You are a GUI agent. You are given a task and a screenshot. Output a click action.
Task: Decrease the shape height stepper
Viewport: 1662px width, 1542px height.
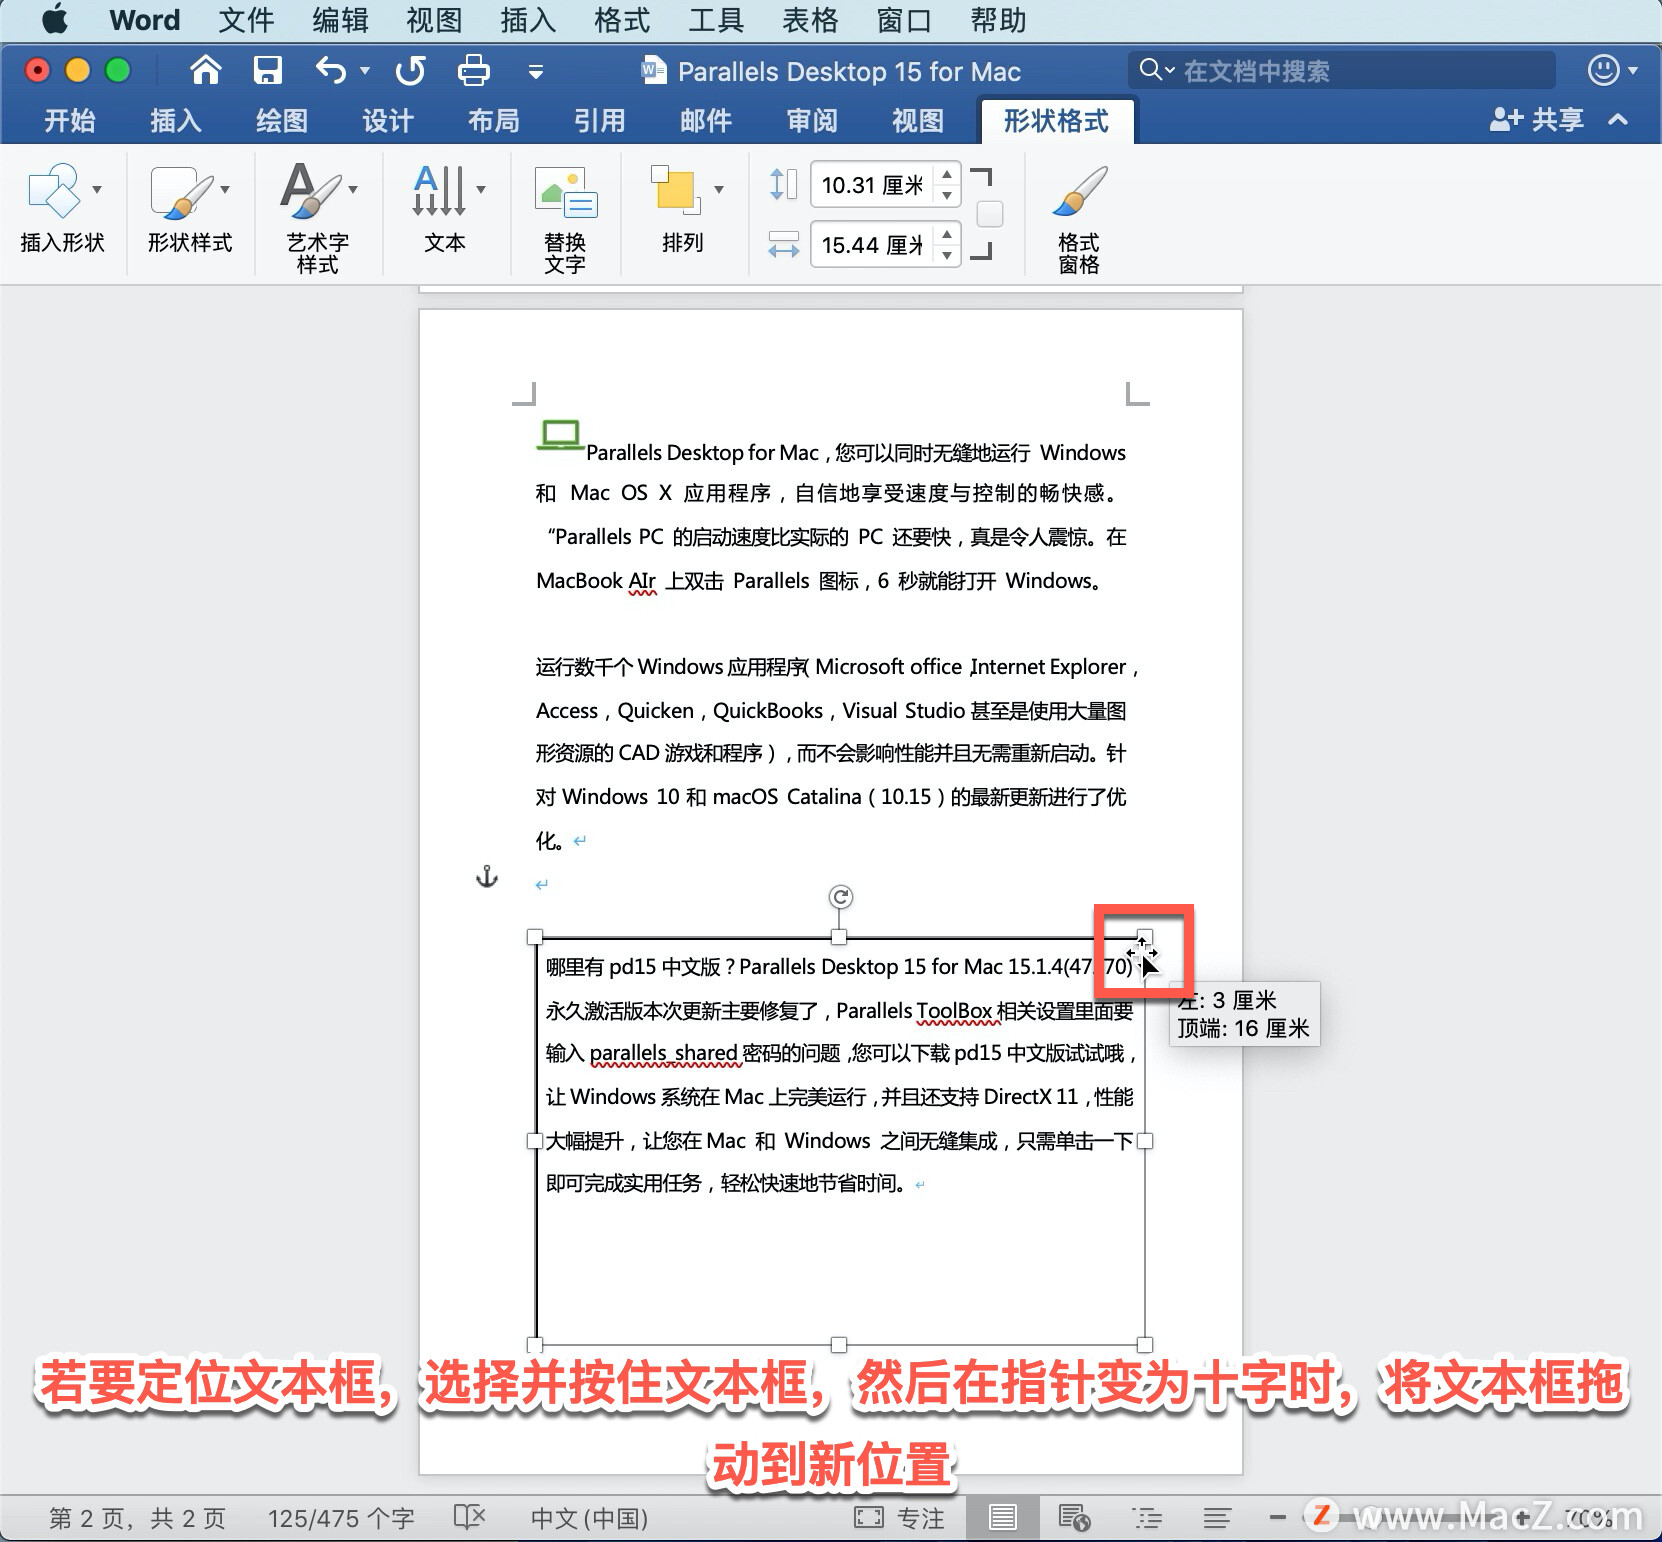pyautogui.click(x=947, y=196)
